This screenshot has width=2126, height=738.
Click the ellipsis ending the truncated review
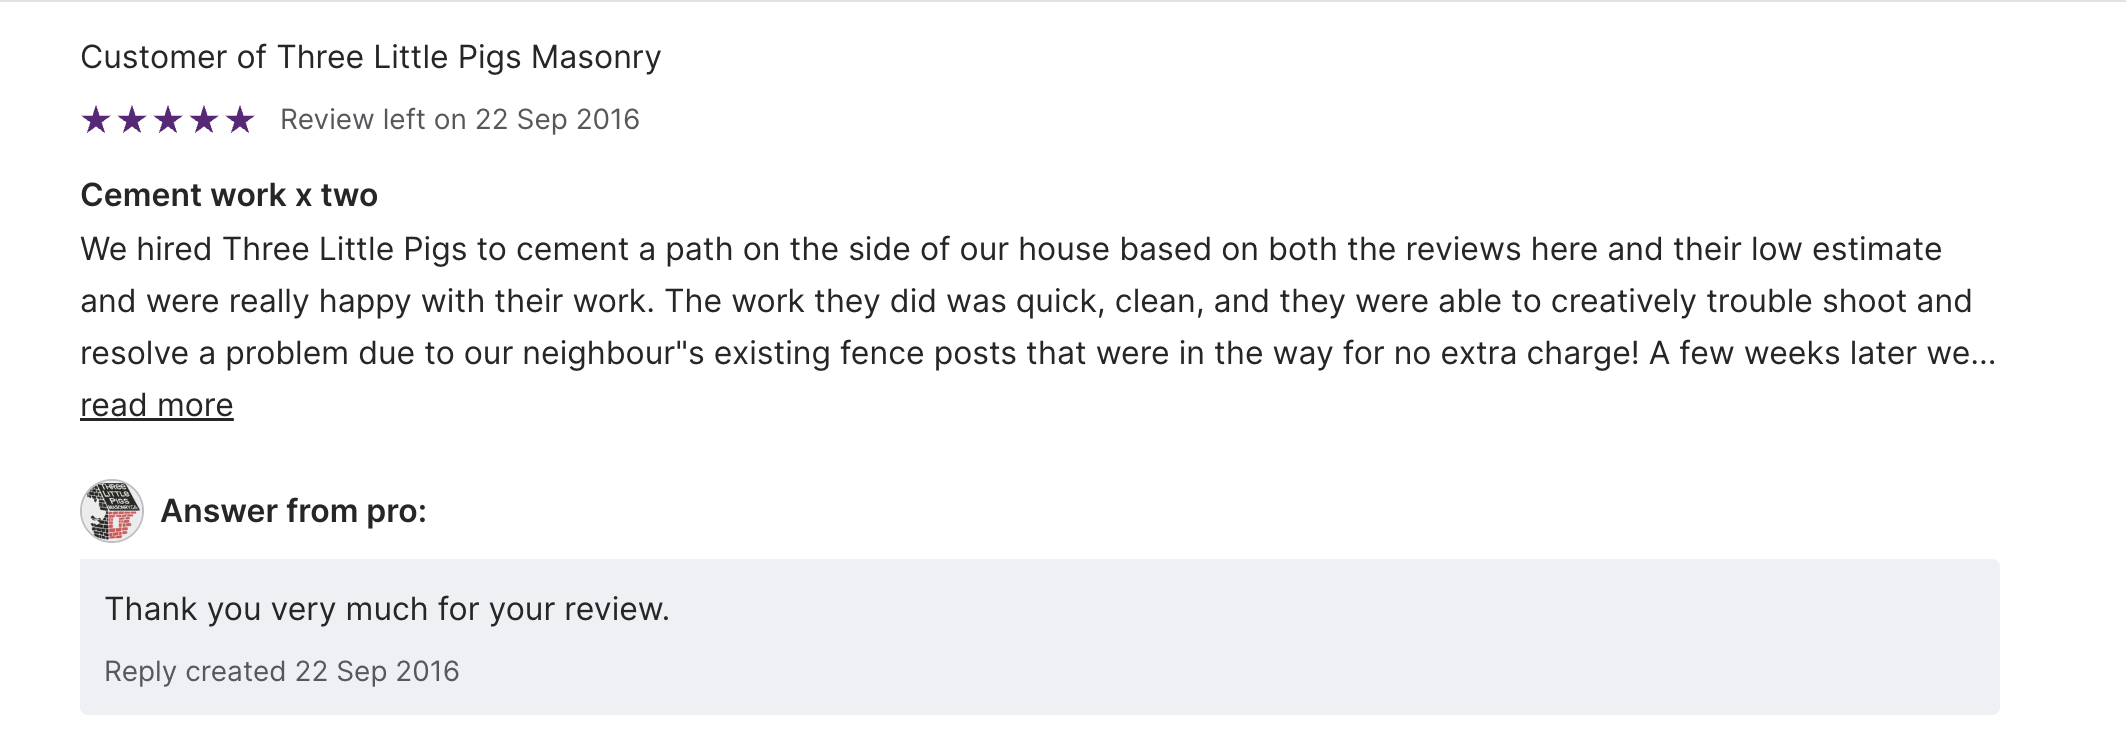coord(1984,353)
